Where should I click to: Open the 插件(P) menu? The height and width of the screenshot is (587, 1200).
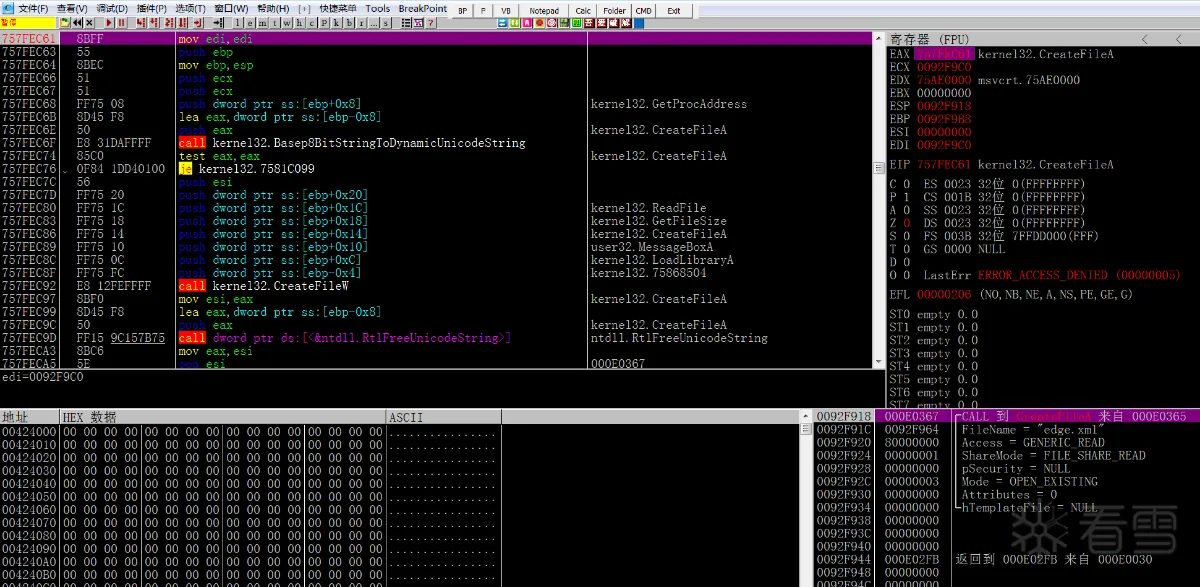click(151, 8)
